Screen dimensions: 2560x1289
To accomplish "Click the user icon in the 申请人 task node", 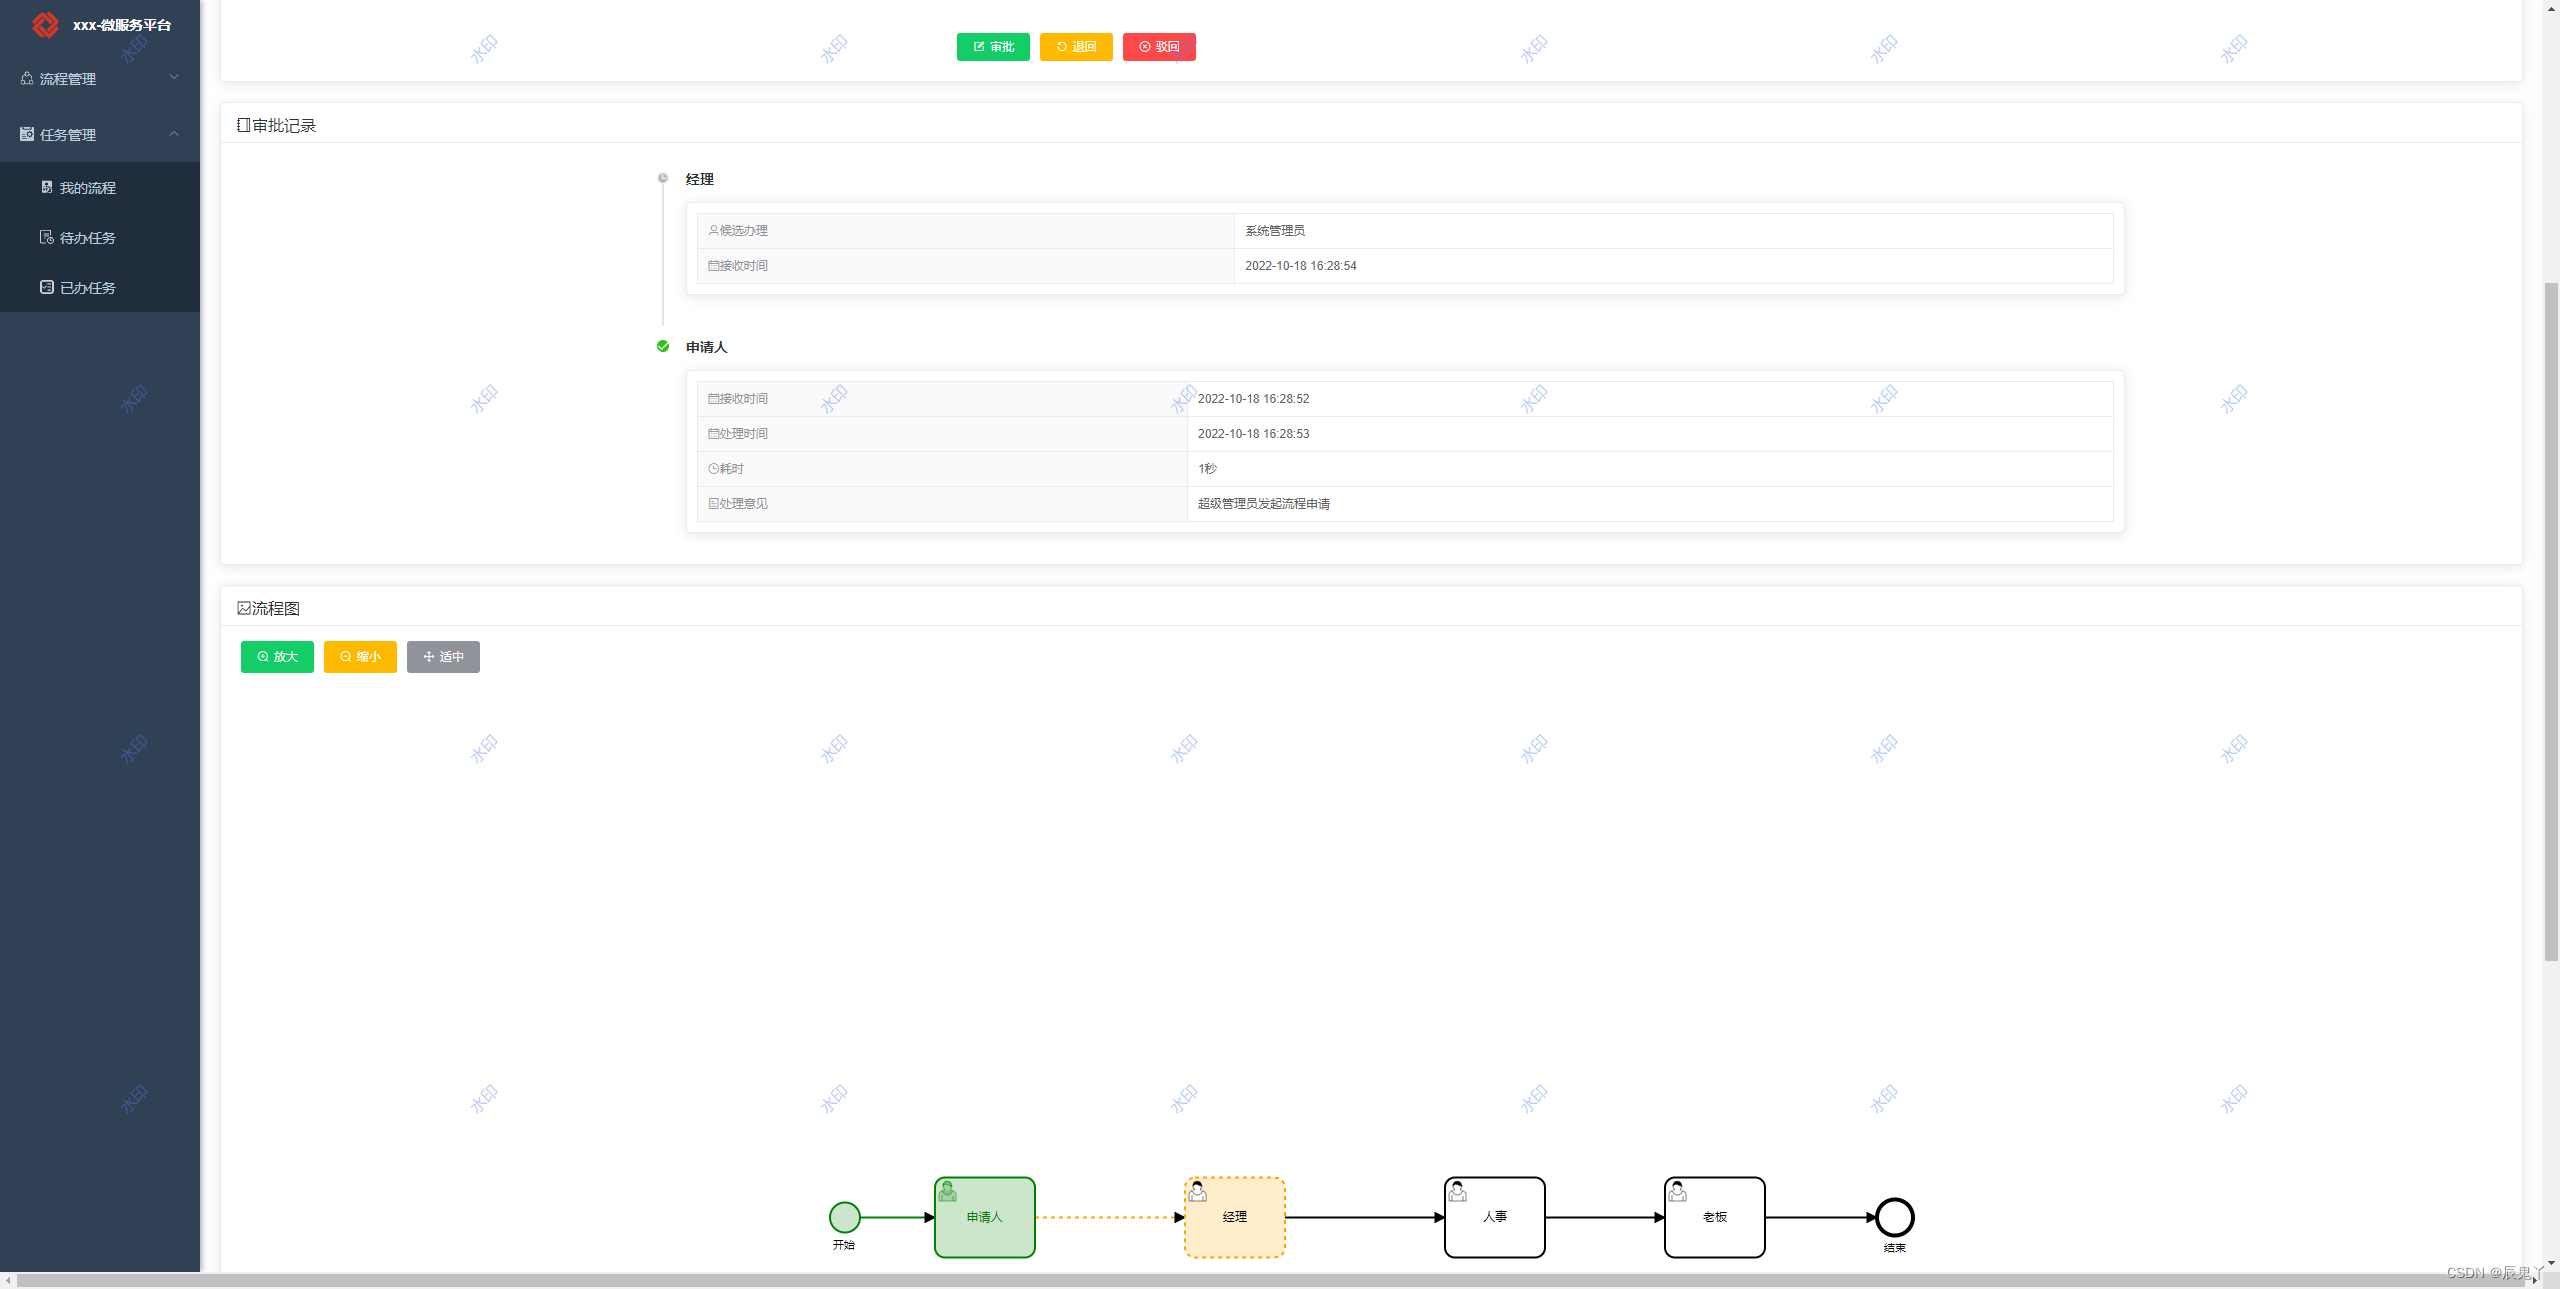I will [947, 1191].
